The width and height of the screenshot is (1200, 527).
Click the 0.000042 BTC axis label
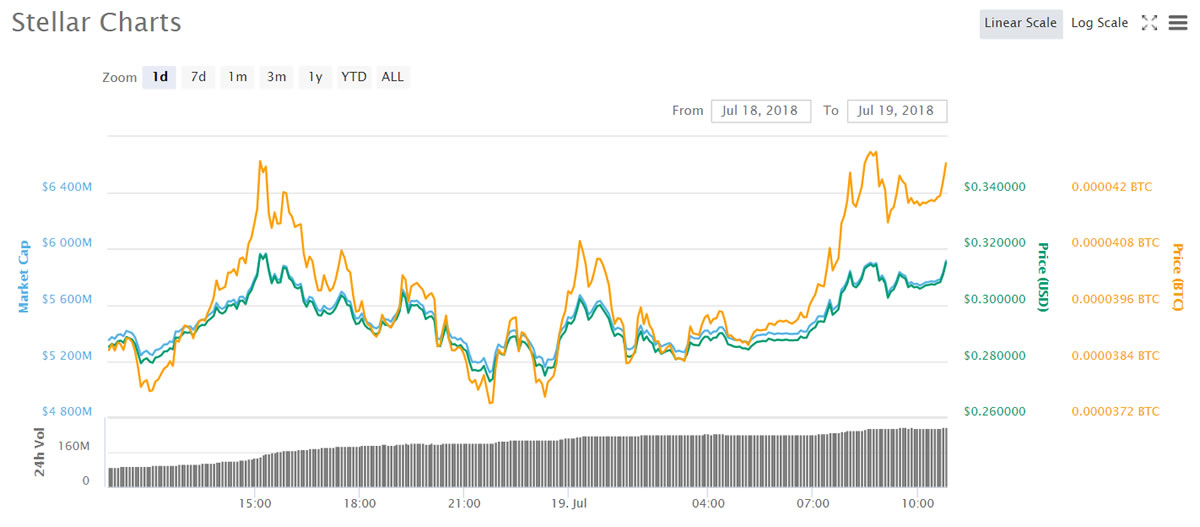1111,187
